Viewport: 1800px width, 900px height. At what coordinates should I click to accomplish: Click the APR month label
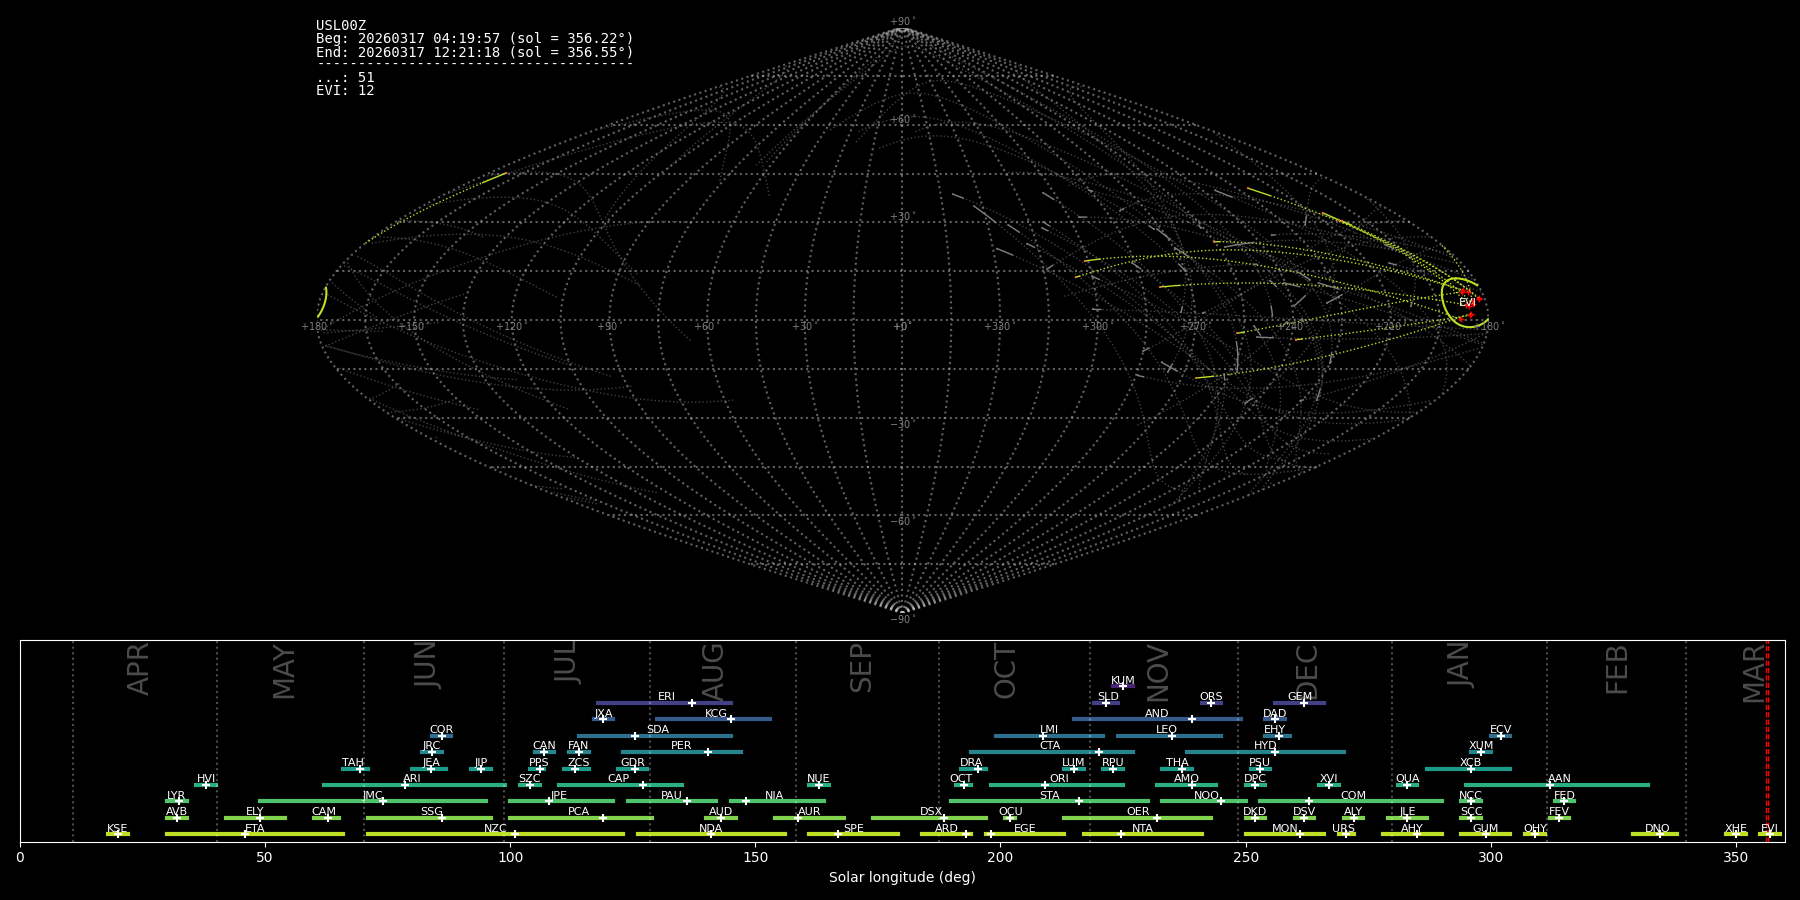138,669
